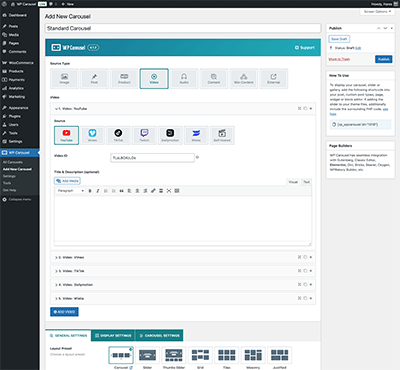400x370 pixels.
Task: Switch to Display Settings tab
Action: [x=113, y=335]
